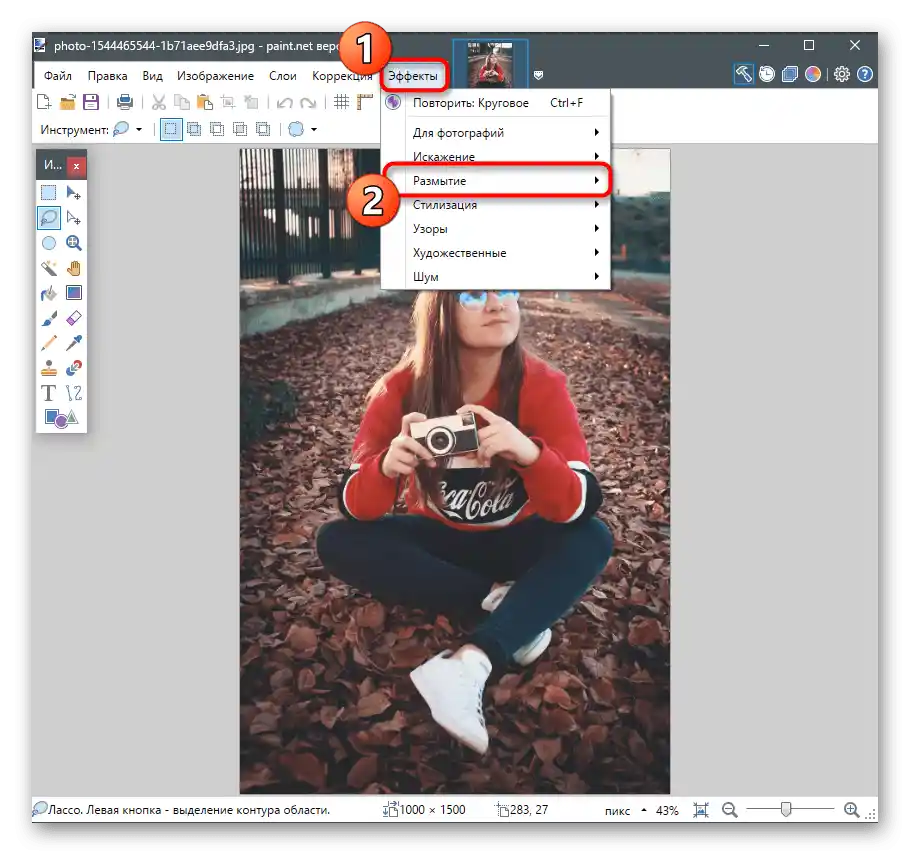Click the Paste clipboard icon

pos(205,102)
